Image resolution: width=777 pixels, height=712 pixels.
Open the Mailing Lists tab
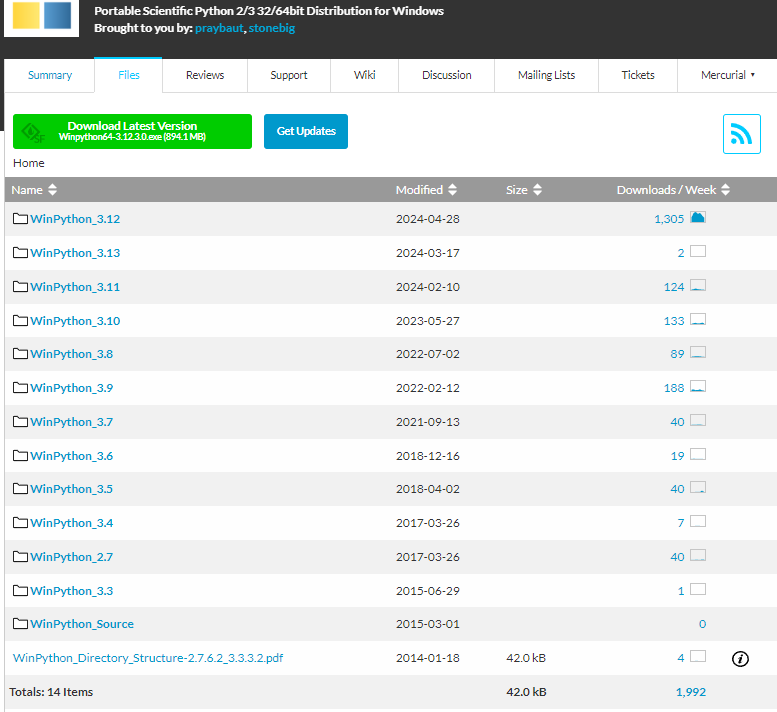point(546,75)
